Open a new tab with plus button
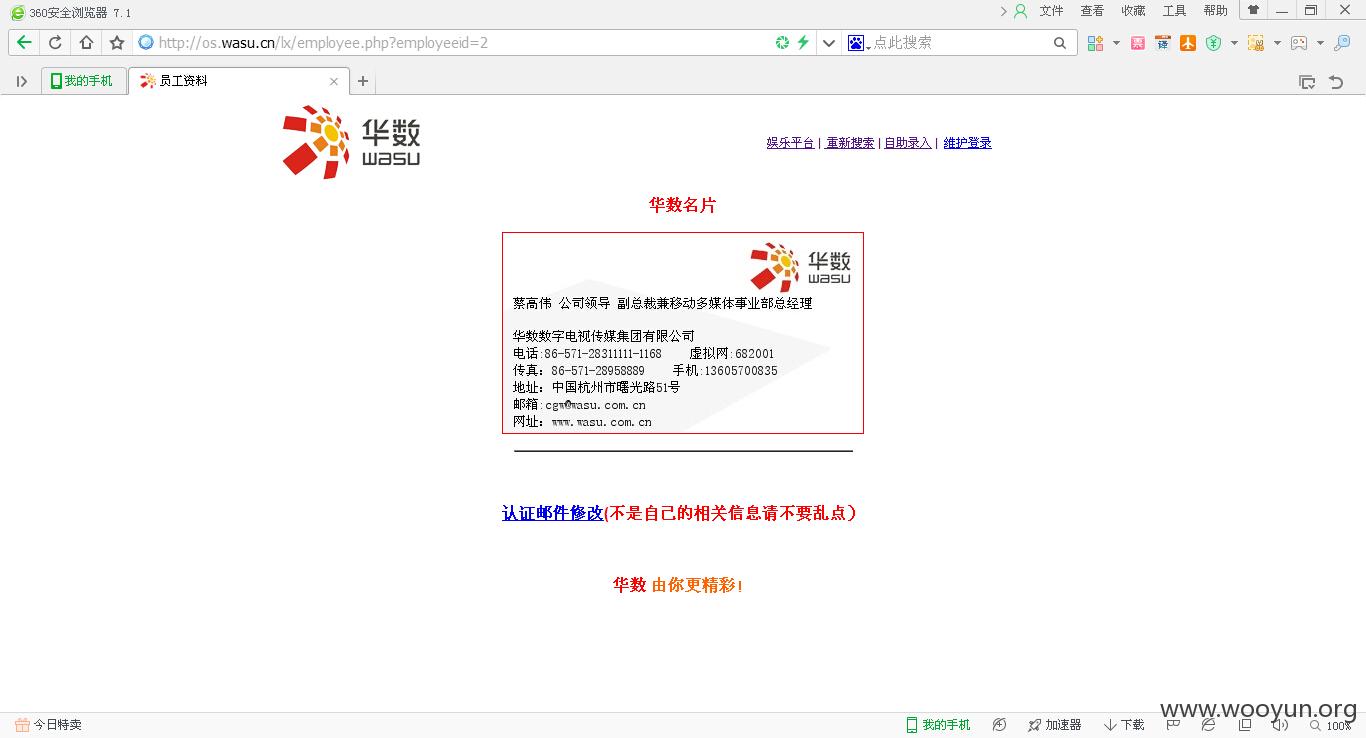This screenshot has height=738, width=1366. (x=363, y=81)
